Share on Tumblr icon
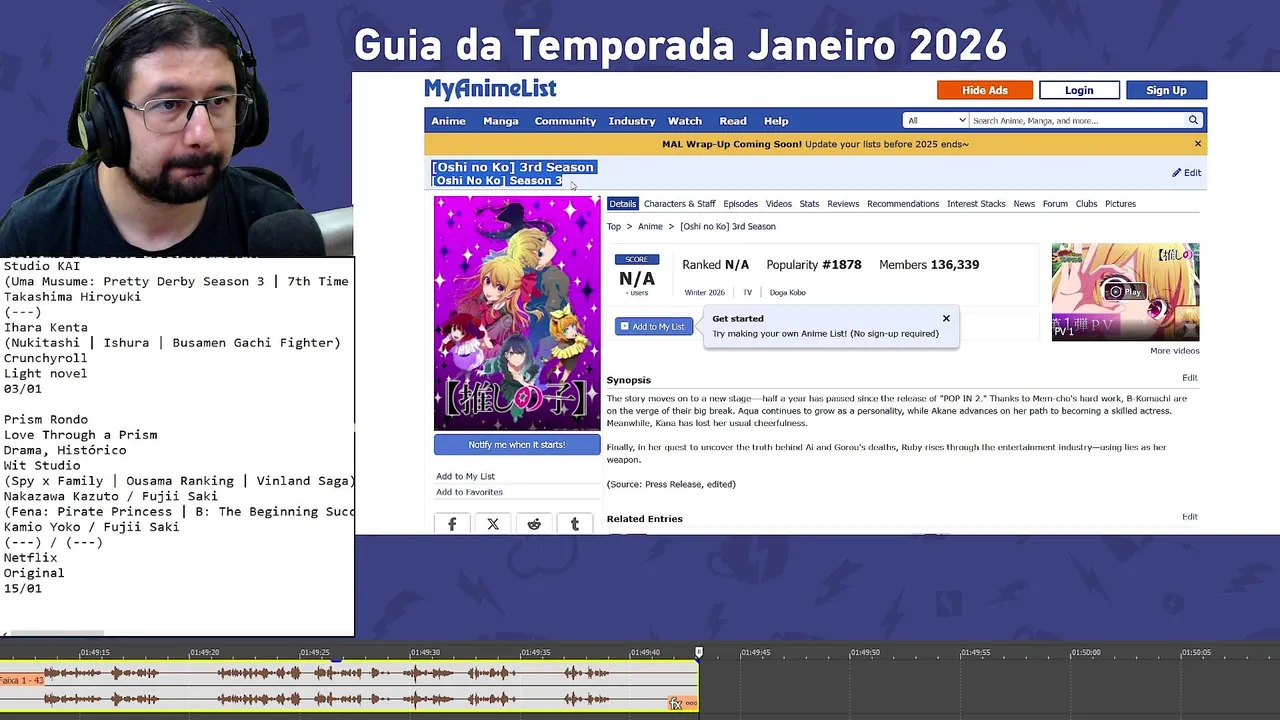 coord(575,524)
